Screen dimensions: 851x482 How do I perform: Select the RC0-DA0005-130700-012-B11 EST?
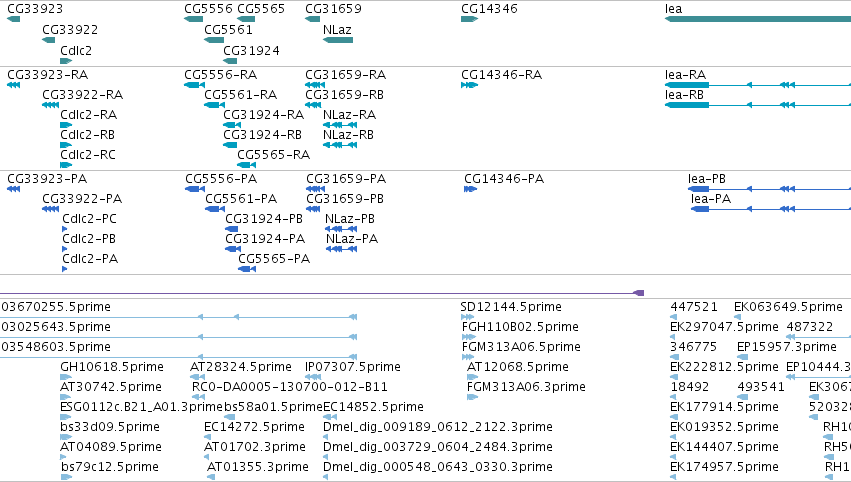click(290, 388)
